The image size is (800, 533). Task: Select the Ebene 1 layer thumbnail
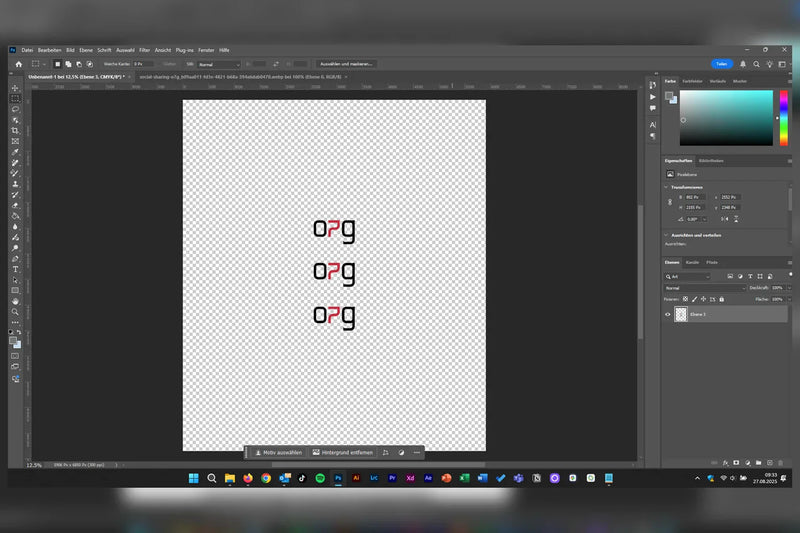[682, 314]
